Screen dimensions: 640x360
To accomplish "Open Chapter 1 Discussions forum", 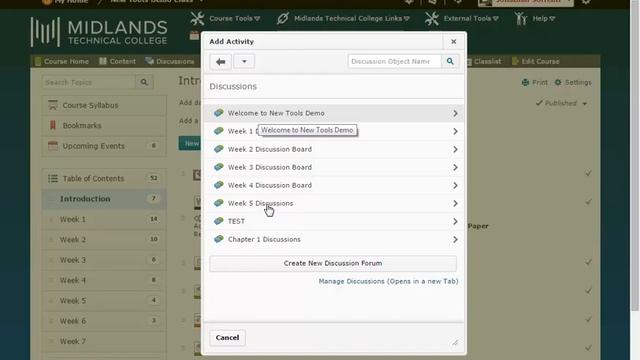I will (x=333, y=239).
